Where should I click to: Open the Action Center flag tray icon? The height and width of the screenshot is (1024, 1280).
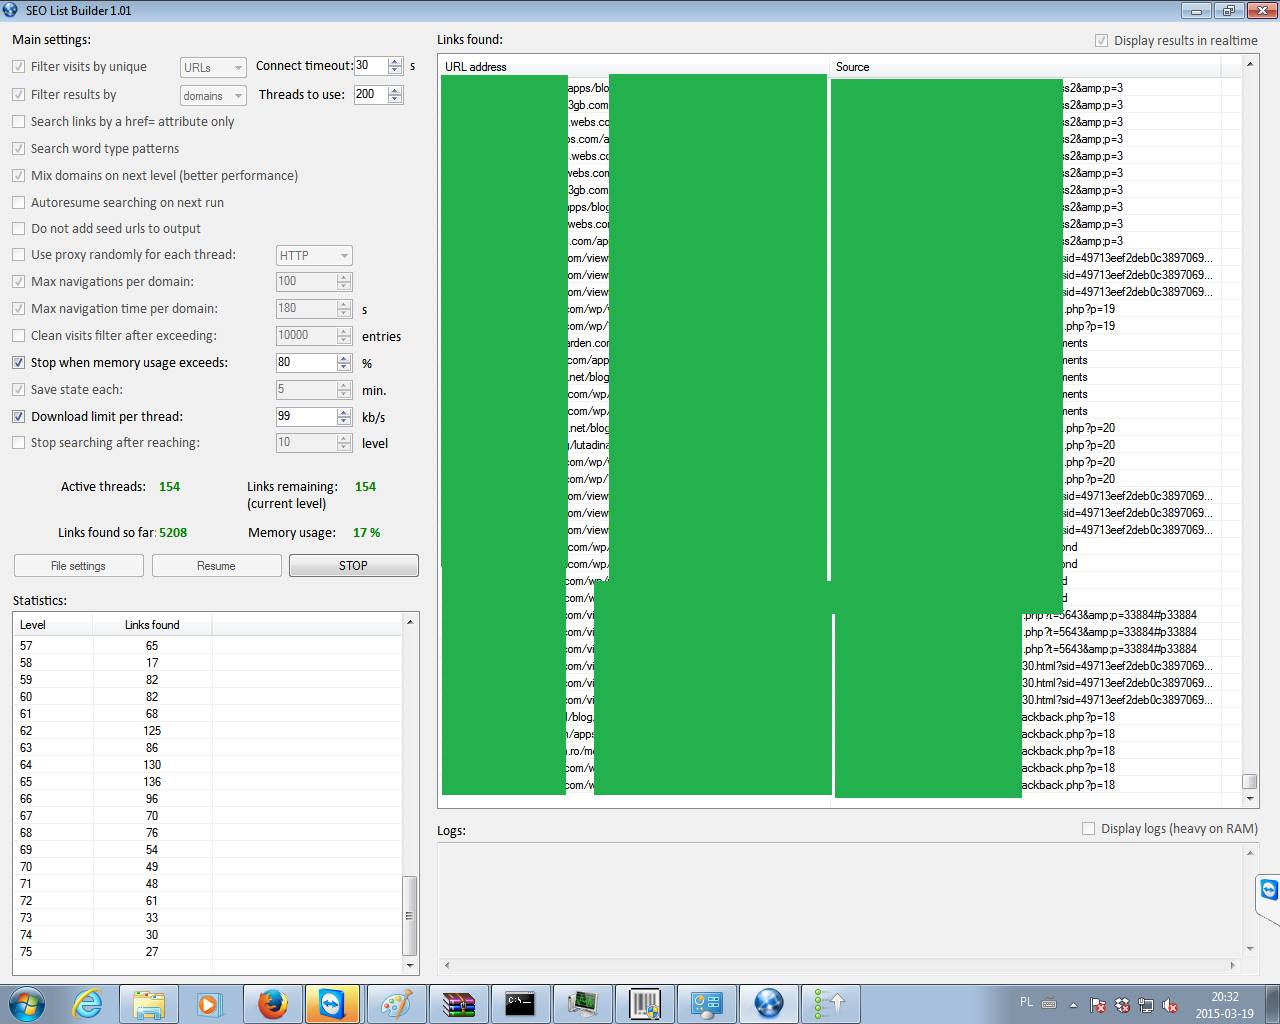click(1097, 1005)
